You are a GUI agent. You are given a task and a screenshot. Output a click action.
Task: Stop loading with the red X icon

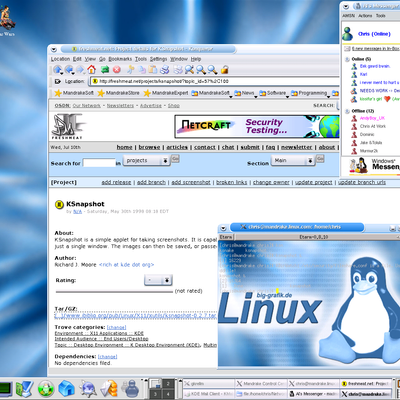[x=117, y=70]
